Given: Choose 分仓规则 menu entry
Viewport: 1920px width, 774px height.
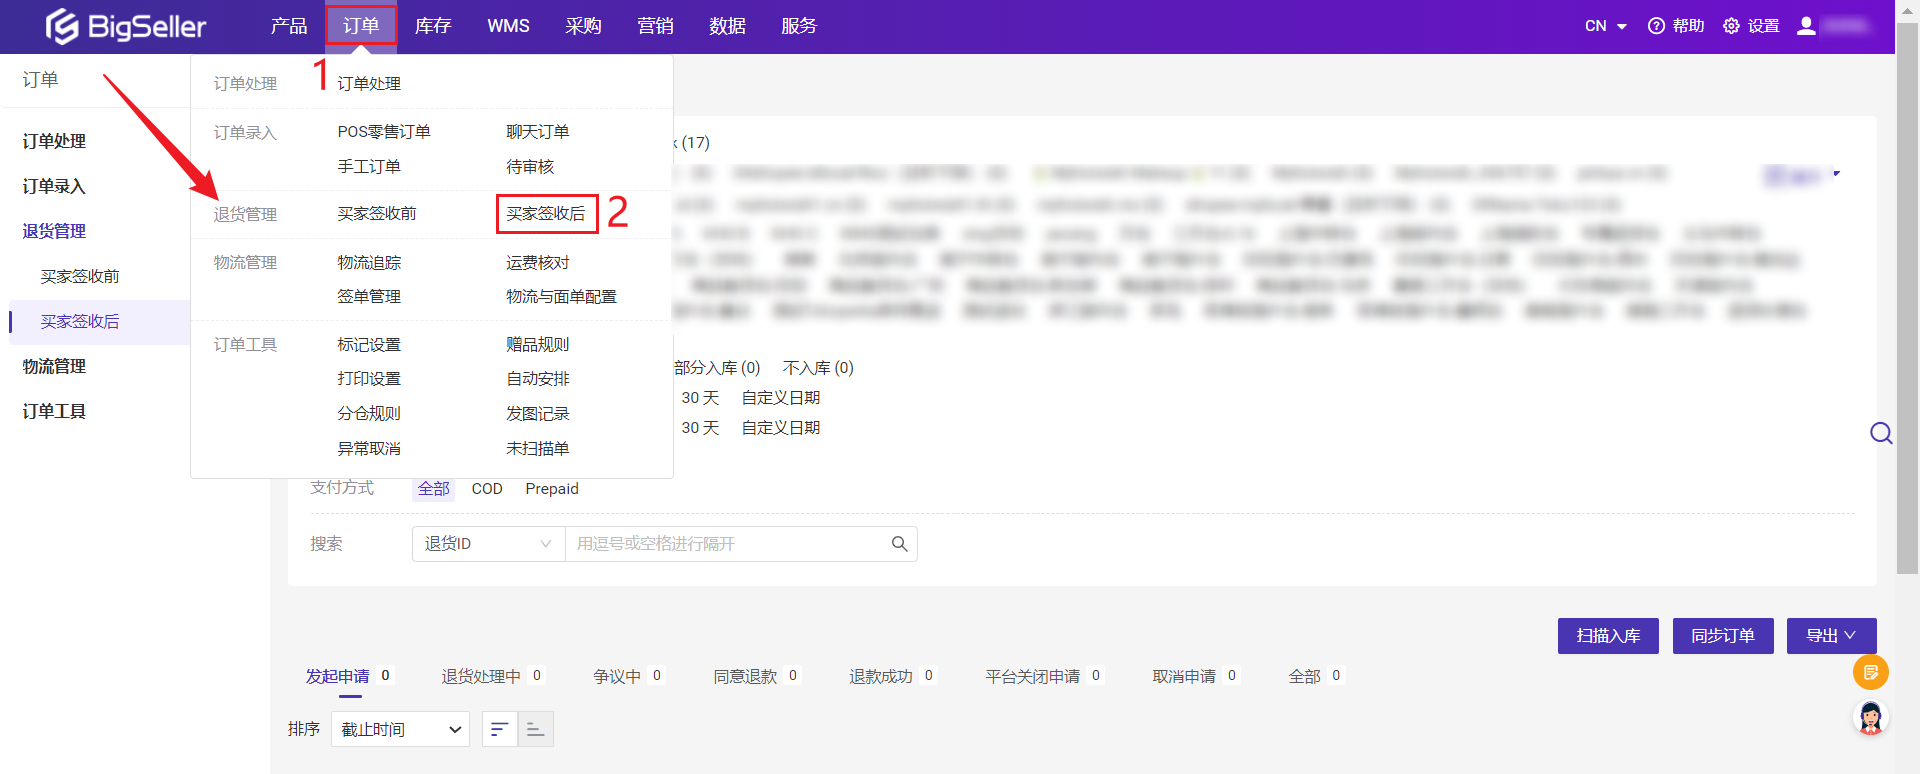Looking at the screenshot, I should [x=369, y=414].
